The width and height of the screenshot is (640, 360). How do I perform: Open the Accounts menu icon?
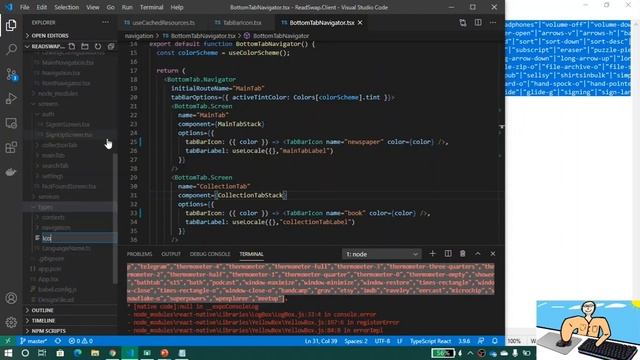tap(11, 298)
